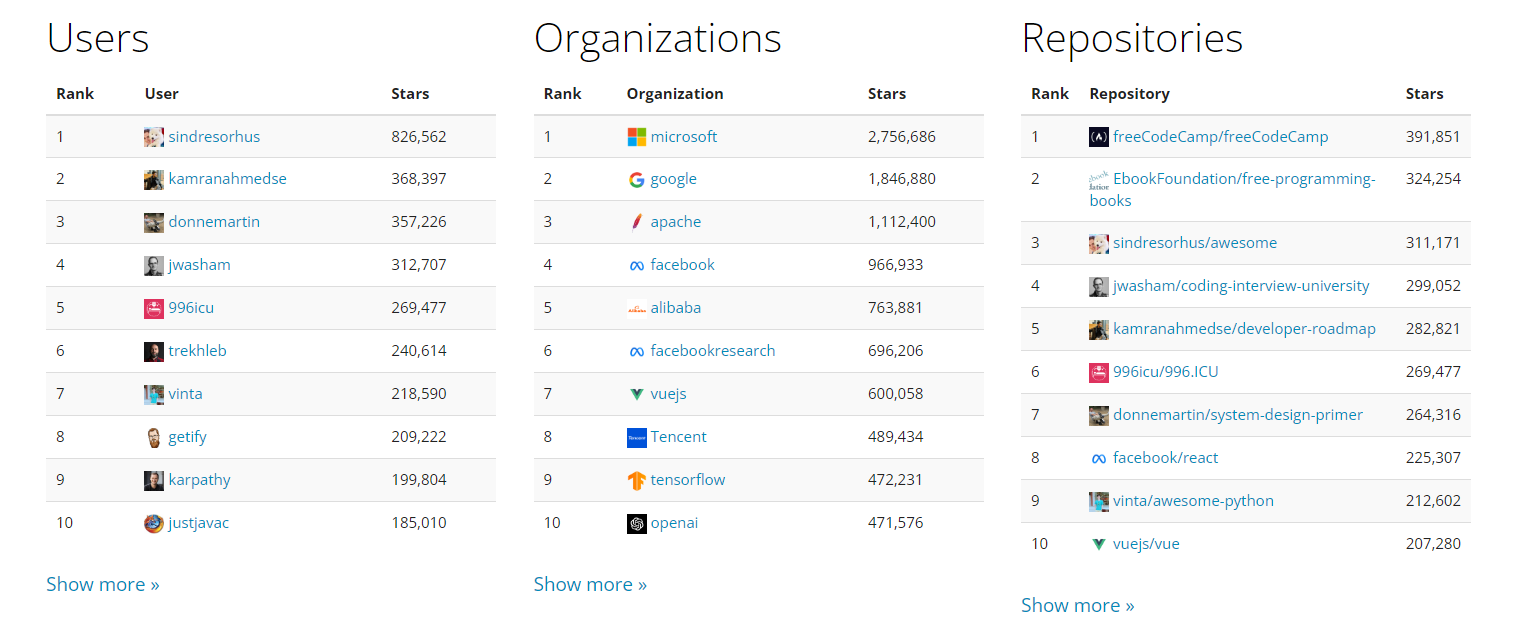
Task: Open EbookFoundation/free-programming-books repository link
Action: (1233, 190)
